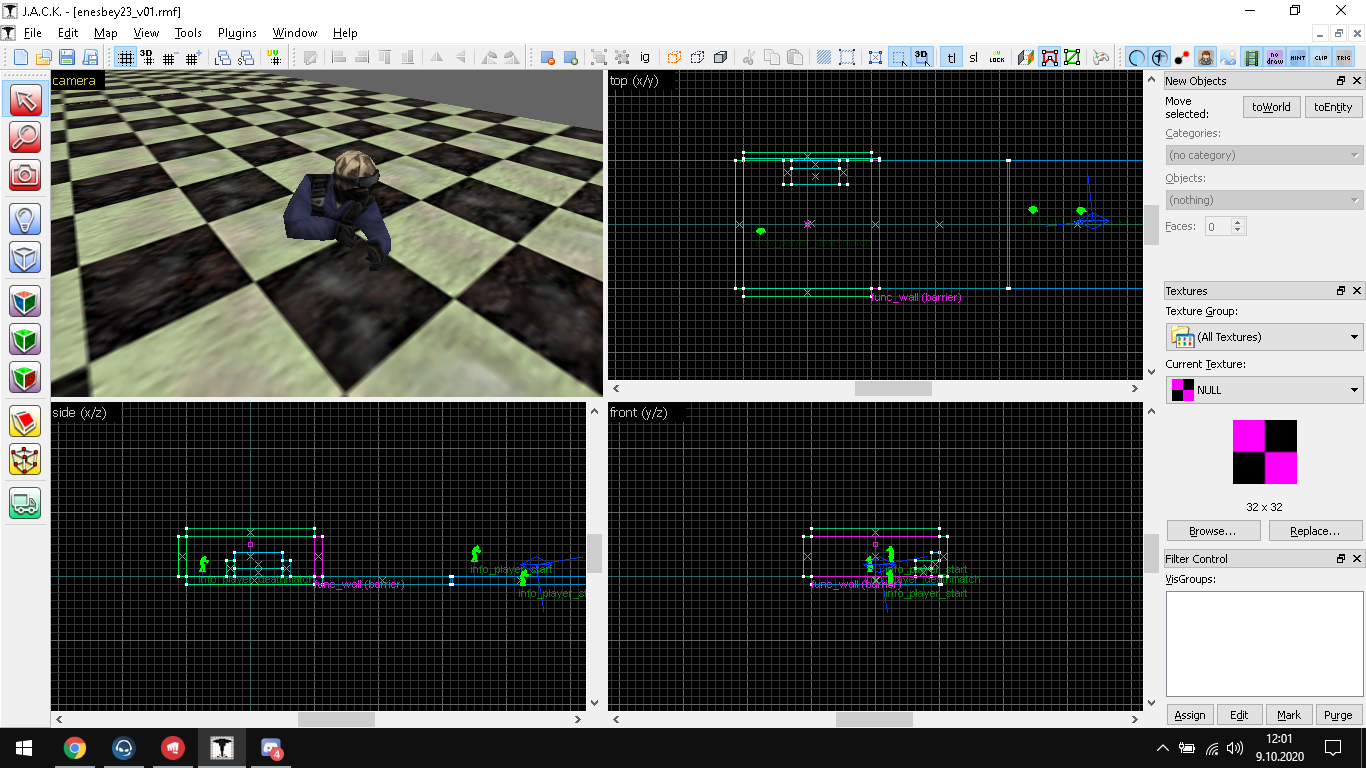
Task: Open the Edit menu
Action: click(68, 33)
